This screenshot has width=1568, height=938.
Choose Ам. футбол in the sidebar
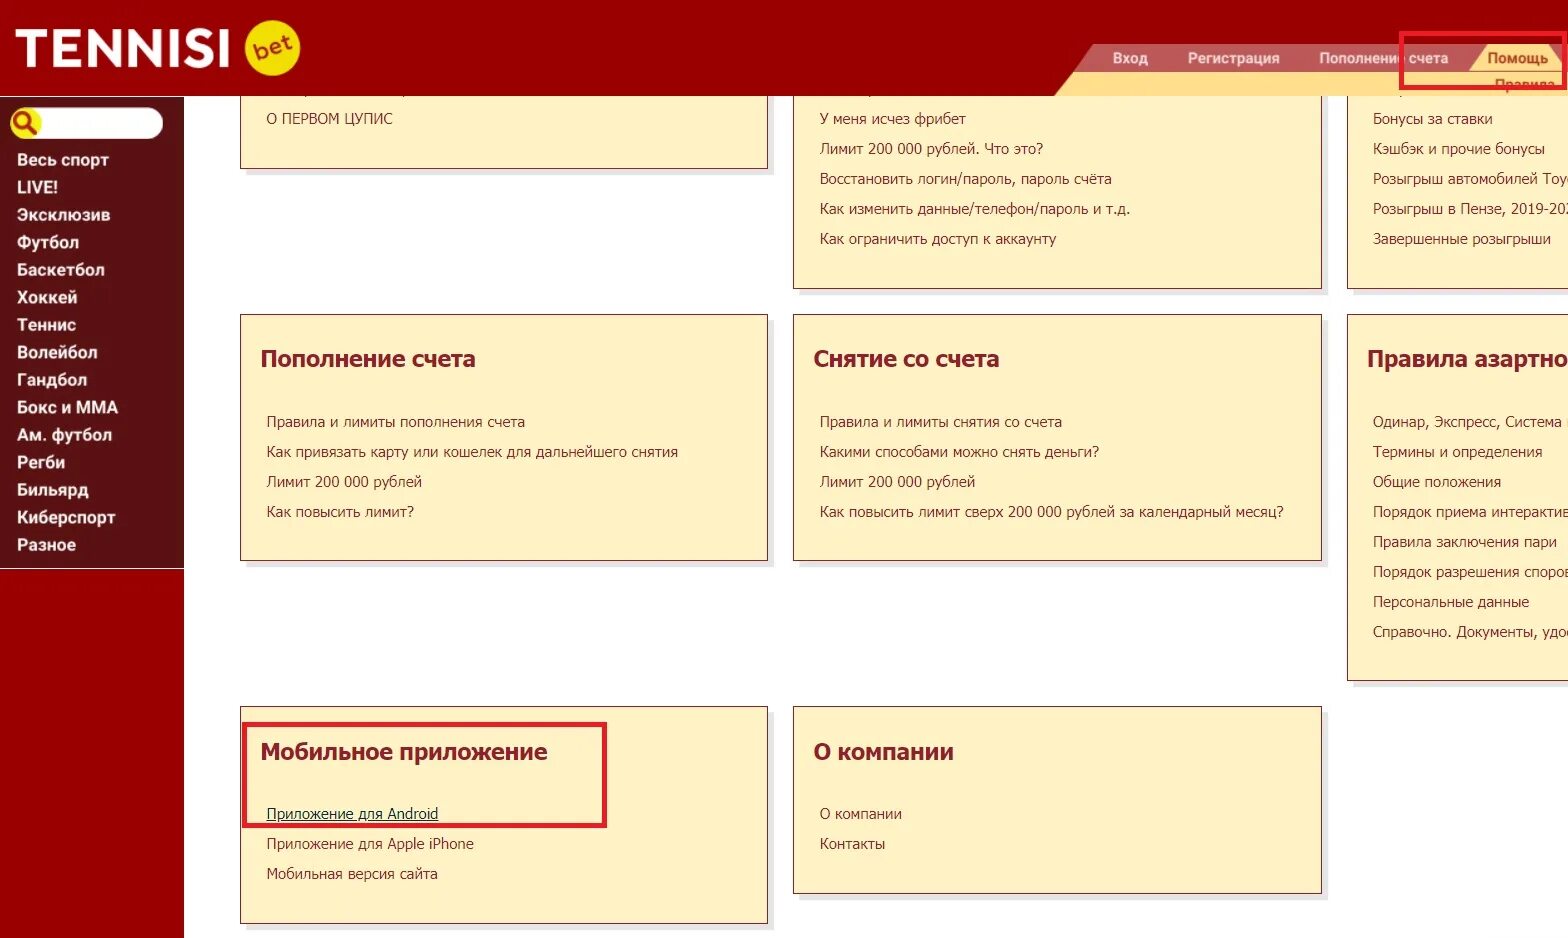point(64,435)
